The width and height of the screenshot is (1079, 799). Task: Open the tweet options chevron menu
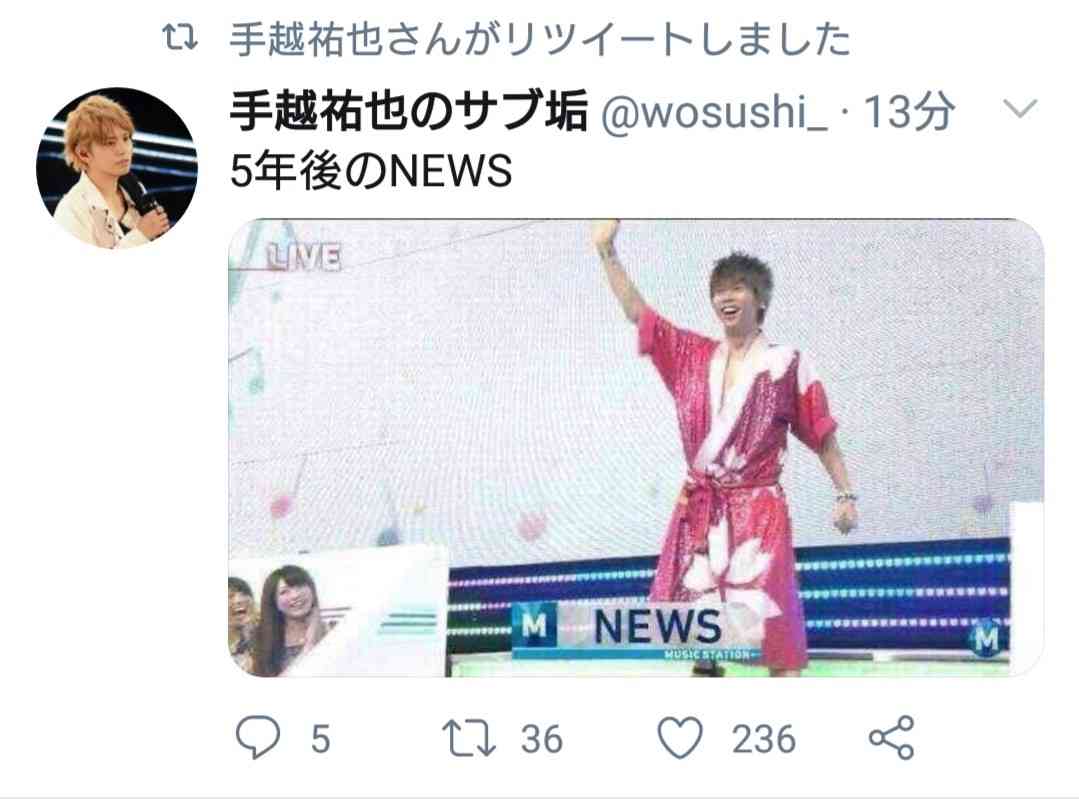coord(1021,108)
